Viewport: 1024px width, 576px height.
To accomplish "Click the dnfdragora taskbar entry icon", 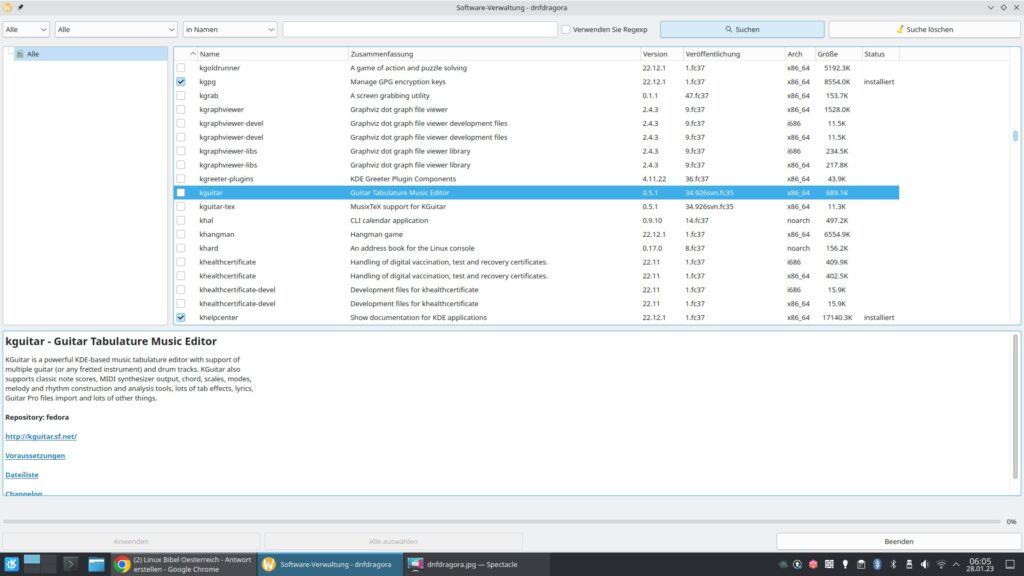I will (268, 564).
